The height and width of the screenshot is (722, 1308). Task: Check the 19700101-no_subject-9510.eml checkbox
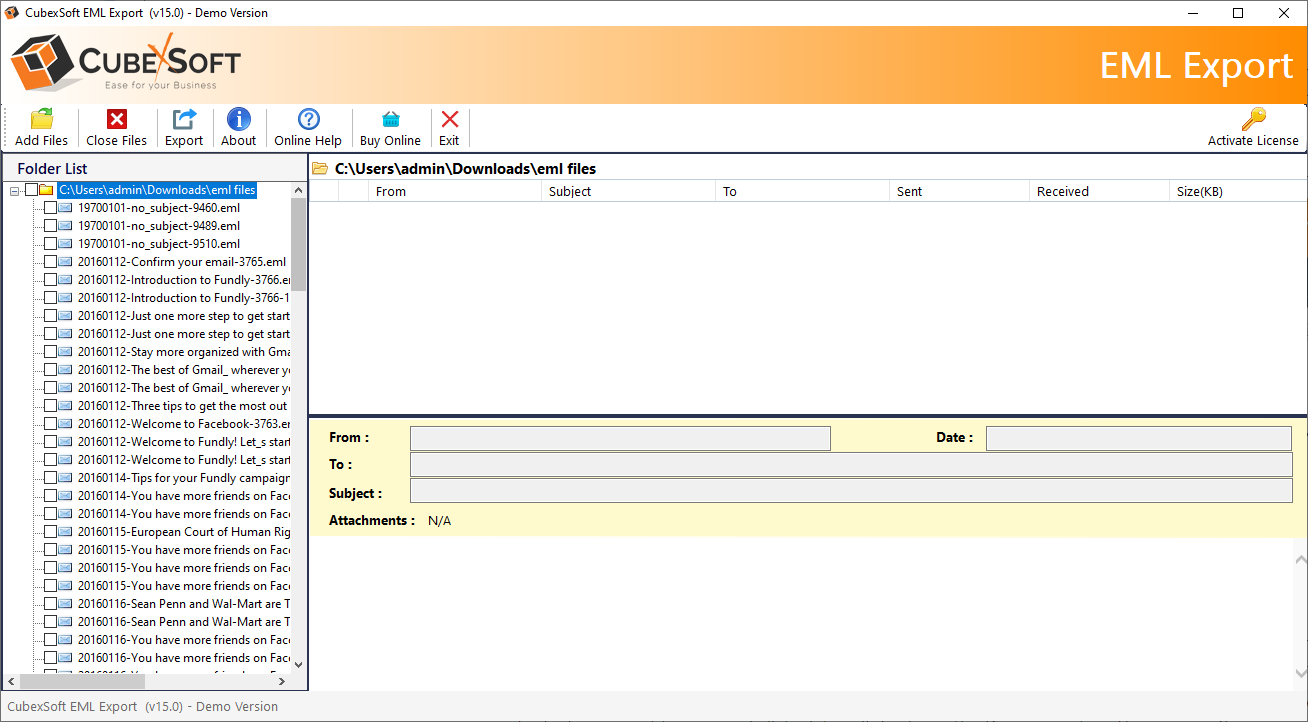50,244
